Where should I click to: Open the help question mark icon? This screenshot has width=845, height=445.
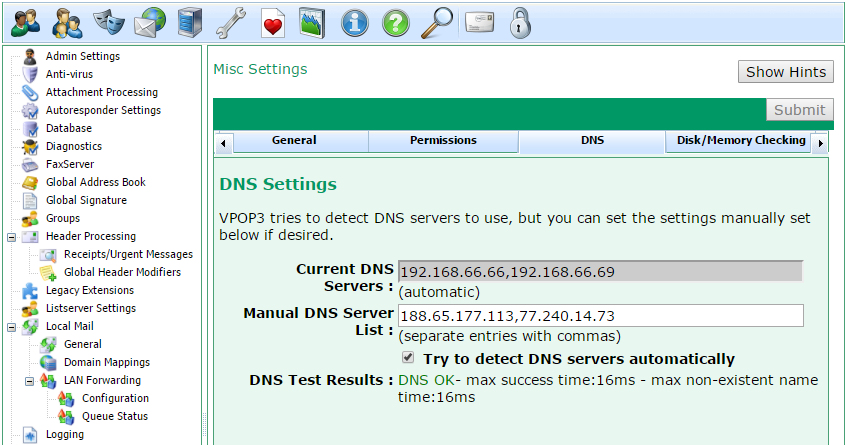396,22
